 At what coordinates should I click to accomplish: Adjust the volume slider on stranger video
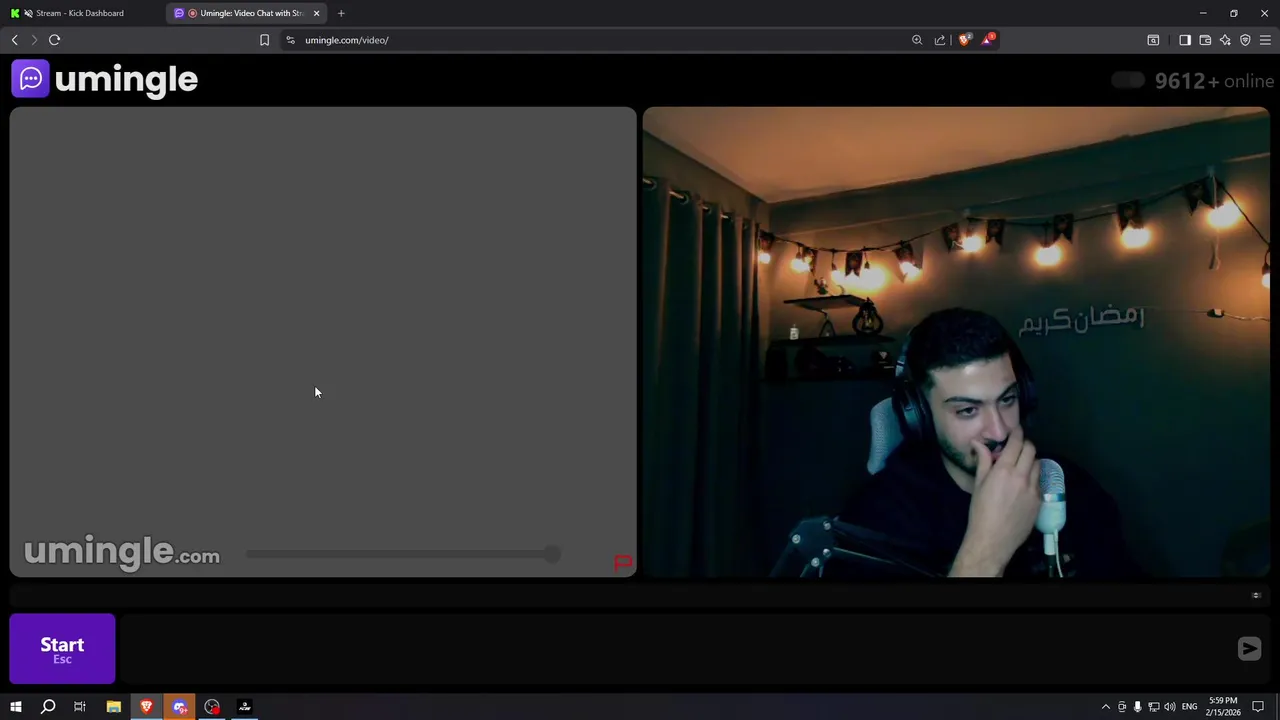point(403,554)
